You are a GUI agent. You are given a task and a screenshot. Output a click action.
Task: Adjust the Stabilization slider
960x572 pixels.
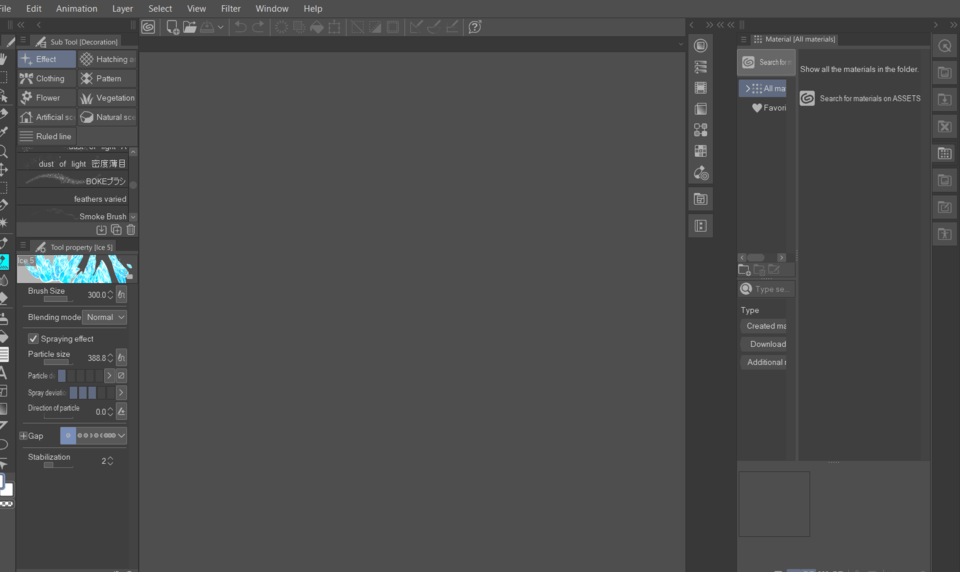[x=58, y=465]
